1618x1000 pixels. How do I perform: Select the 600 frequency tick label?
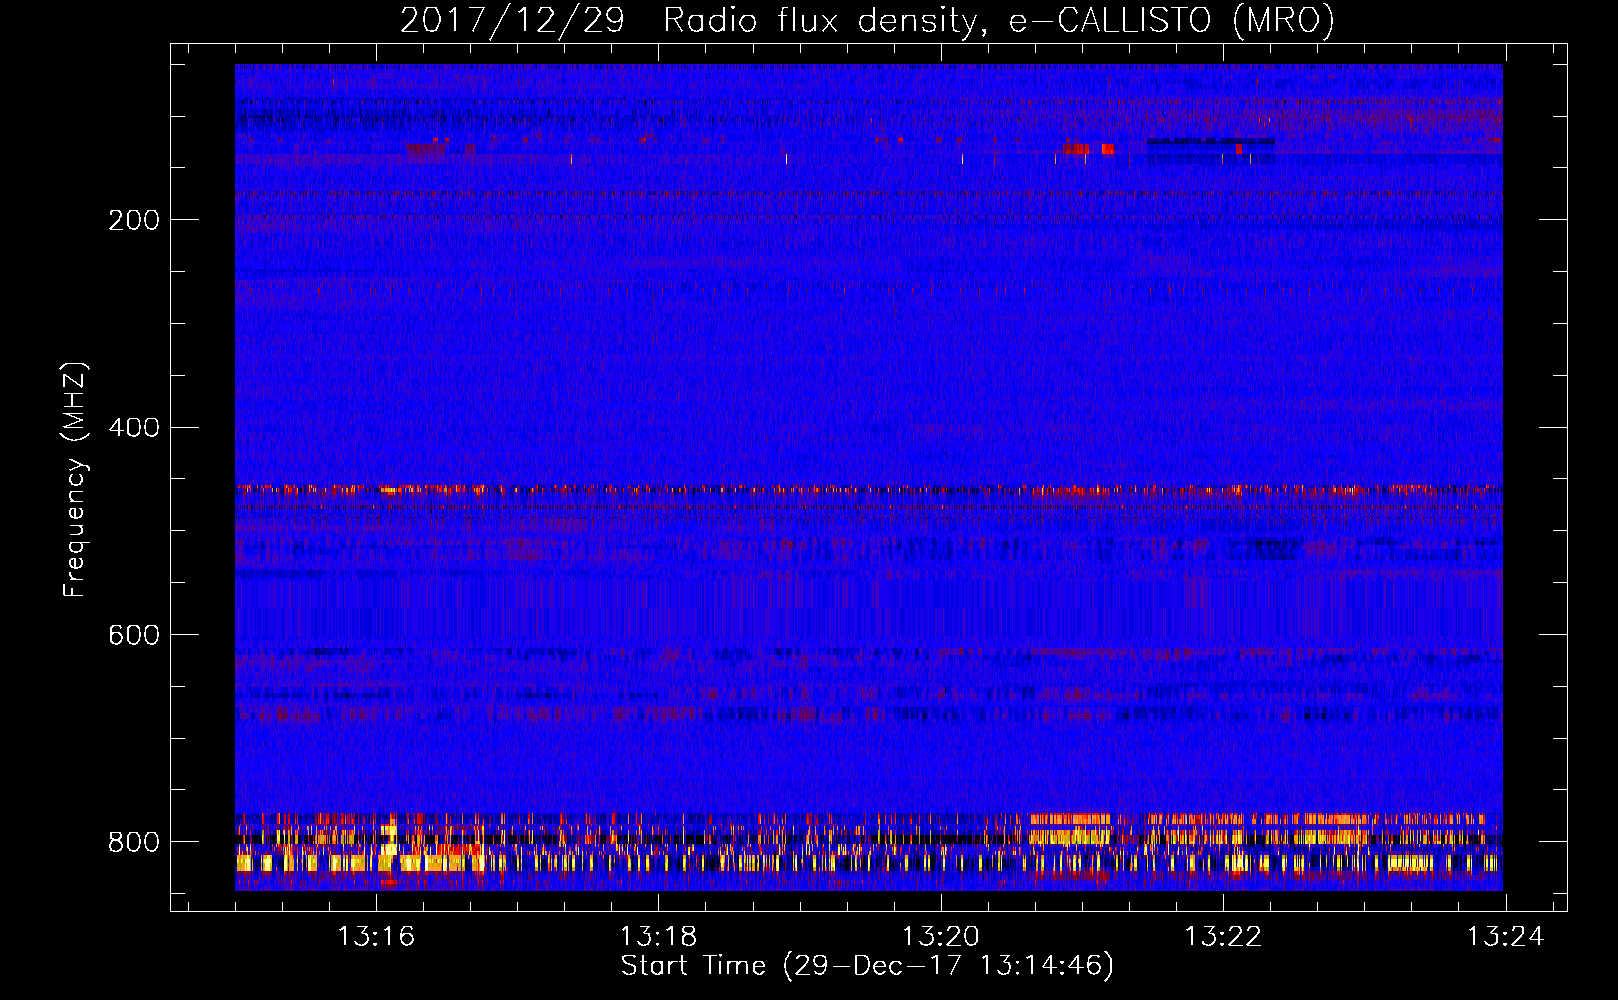click(134, 635)
